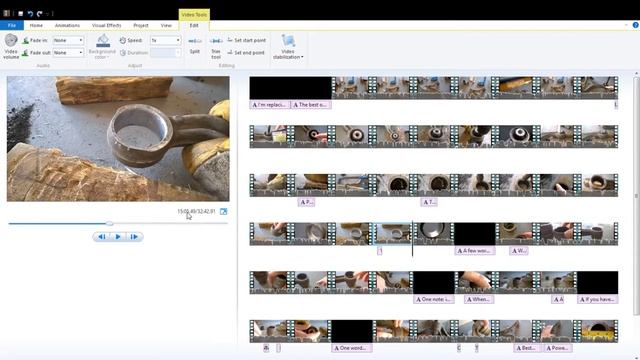Click Set start point
Viewport: 640px width, 360px height.
click(247, 40)
